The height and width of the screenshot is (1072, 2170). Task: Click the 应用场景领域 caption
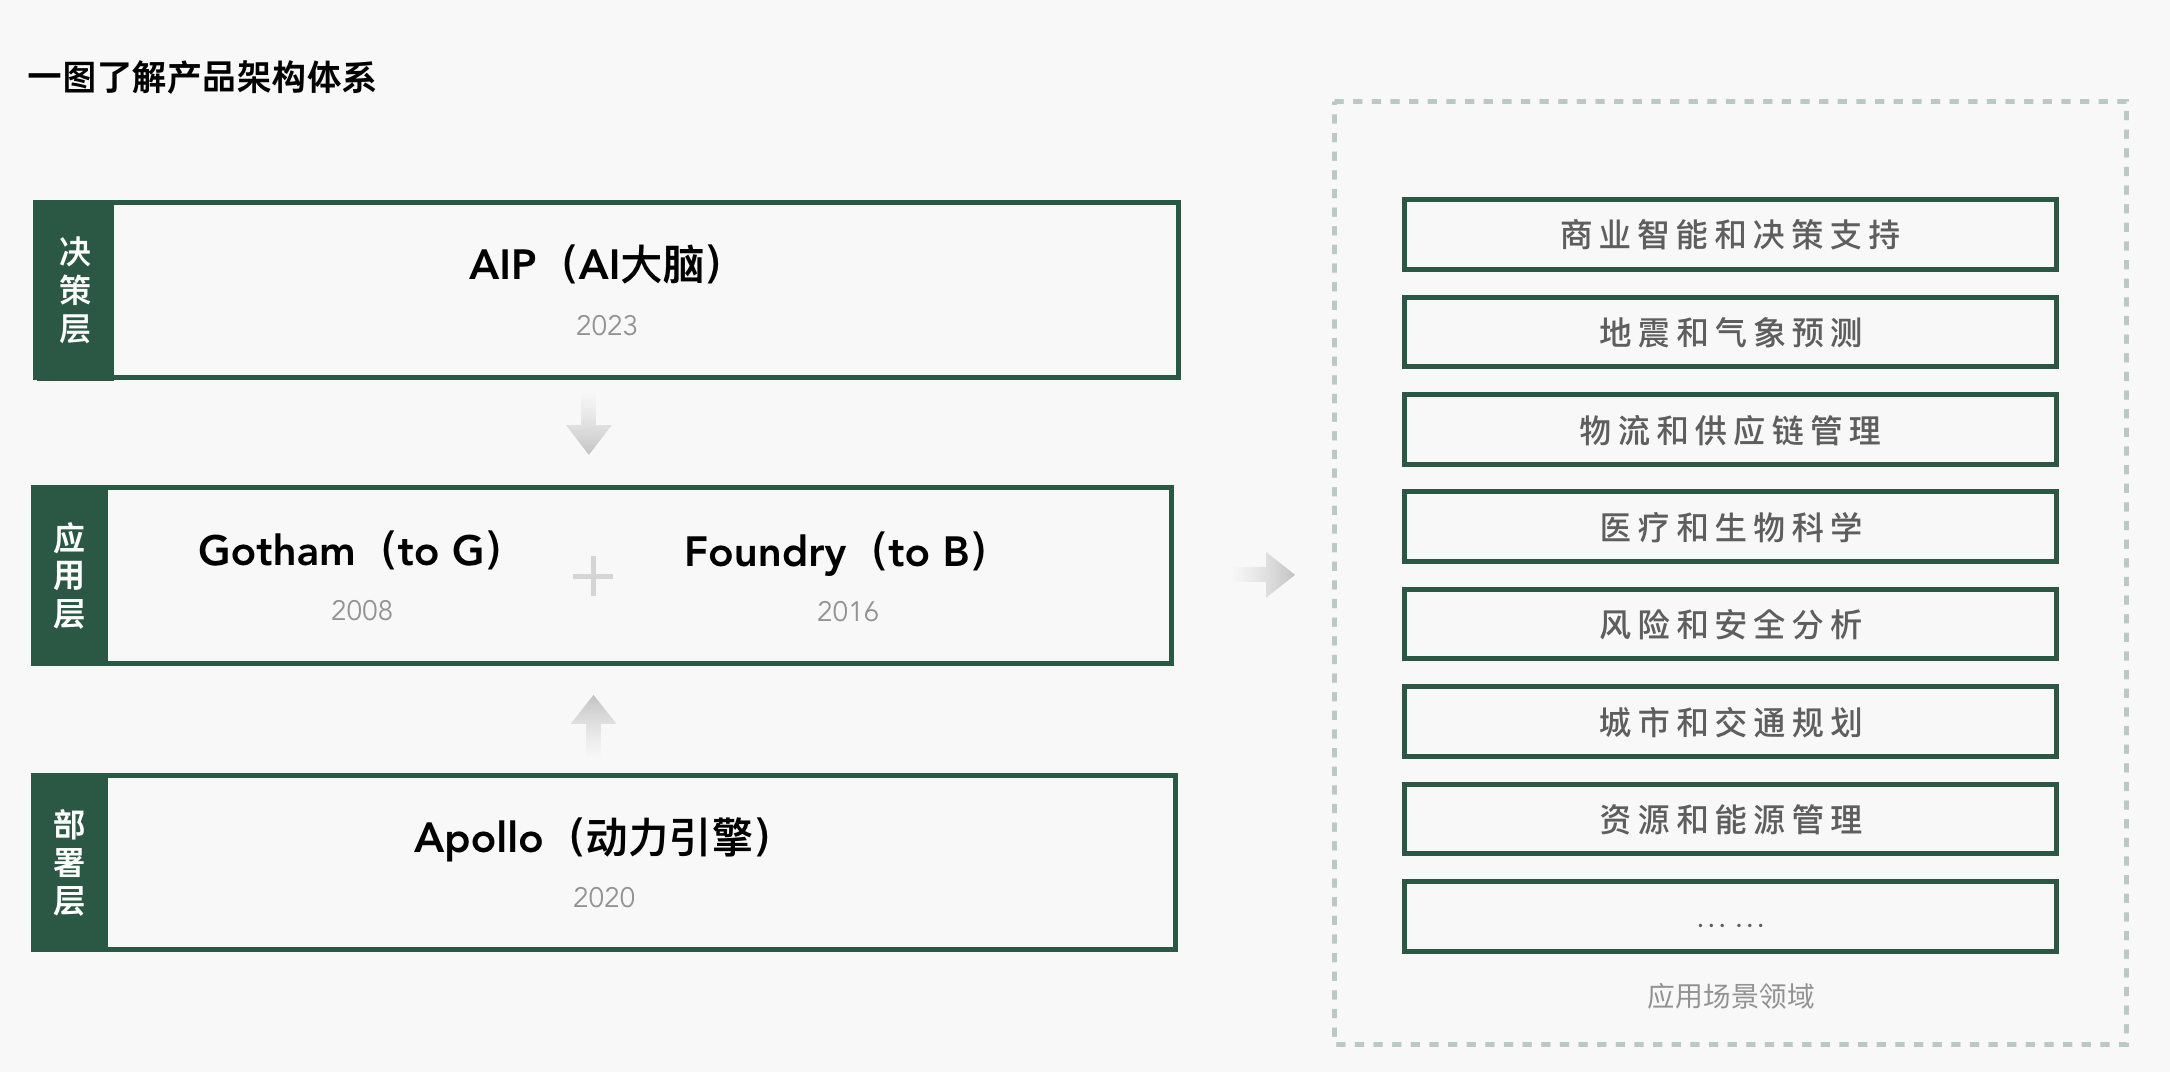[1730, 996]
